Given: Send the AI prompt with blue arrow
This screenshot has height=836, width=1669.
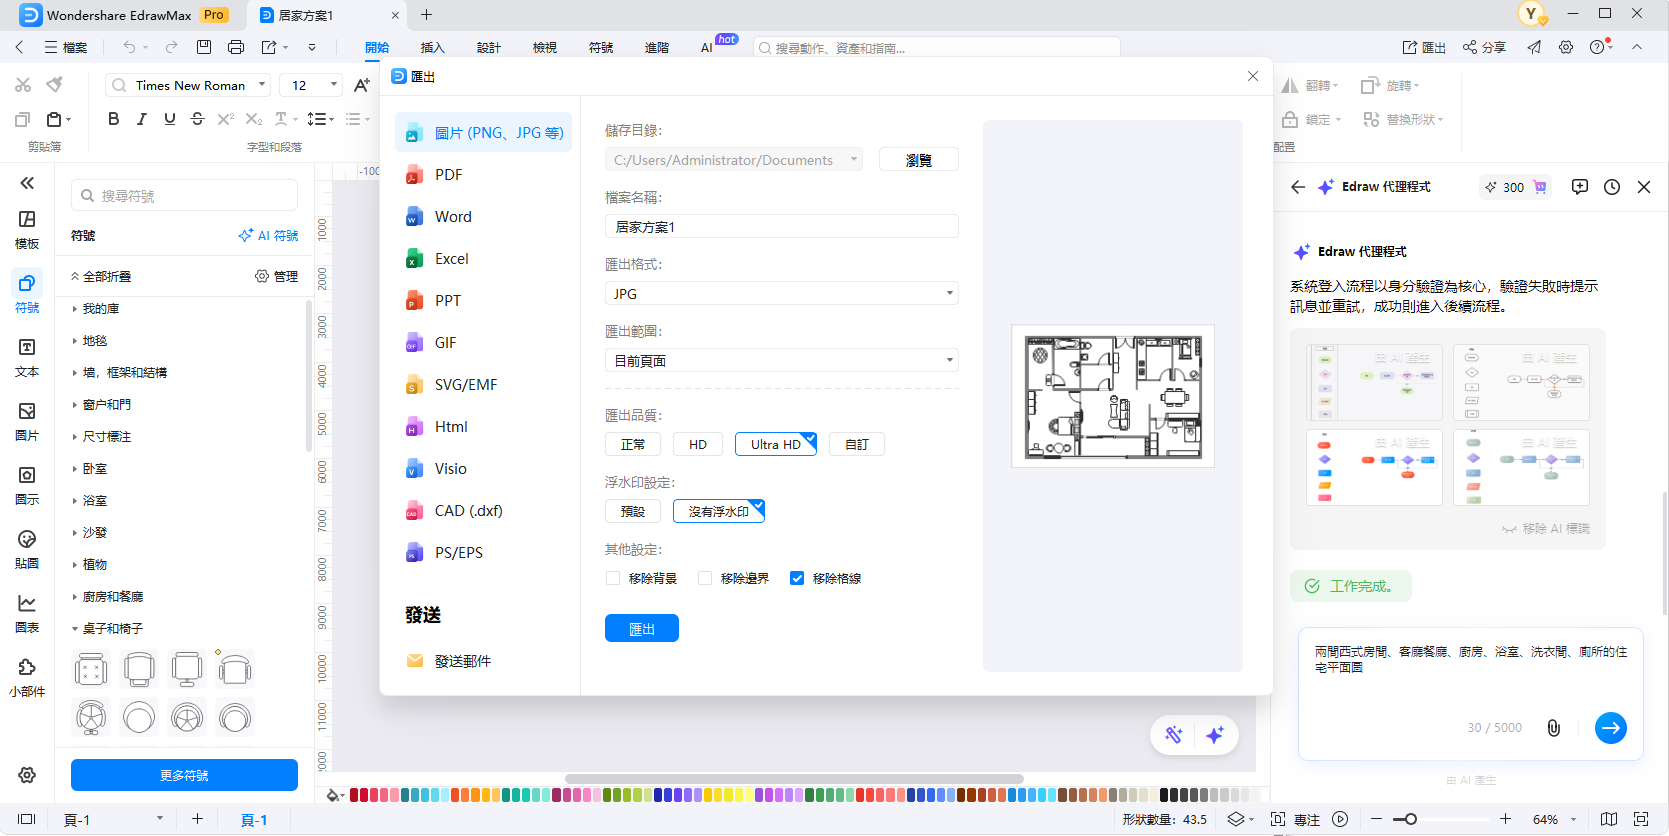Looking at the screenshot, I should coord(1611,728).
